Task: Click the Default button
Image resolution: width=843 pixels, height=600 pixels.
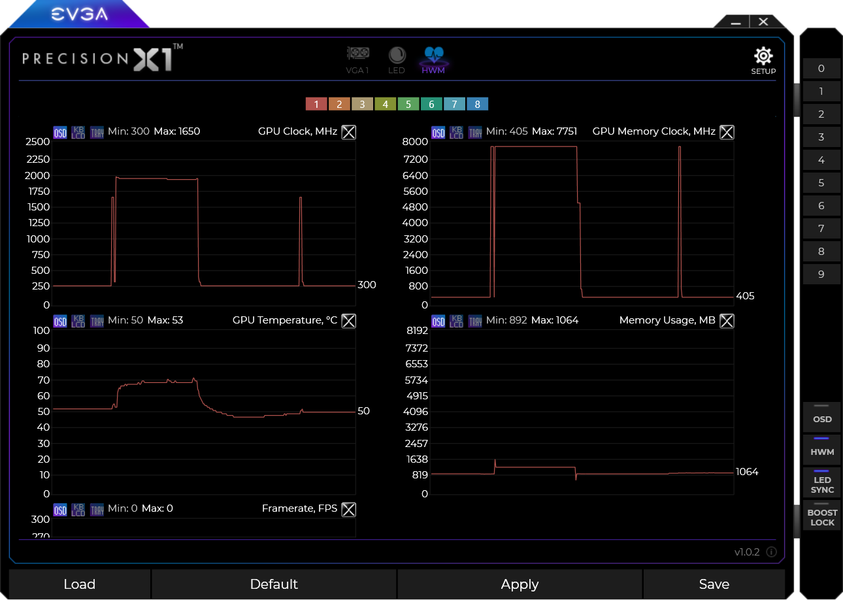Action: (274, 584)
